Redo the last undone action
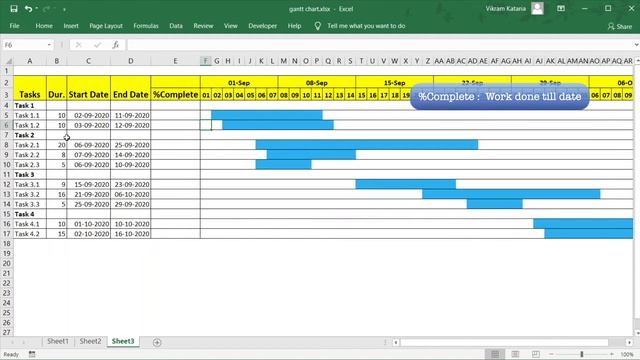Screen dimensions: 640x360 (46, 9)
